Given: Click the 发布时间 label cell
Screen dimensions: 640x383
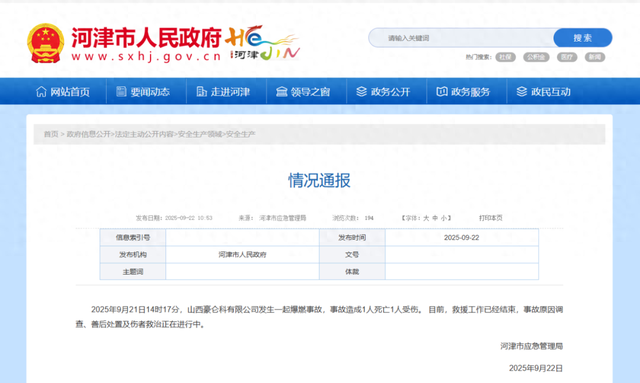Looking at the screenshot, I should pos(352,238).
